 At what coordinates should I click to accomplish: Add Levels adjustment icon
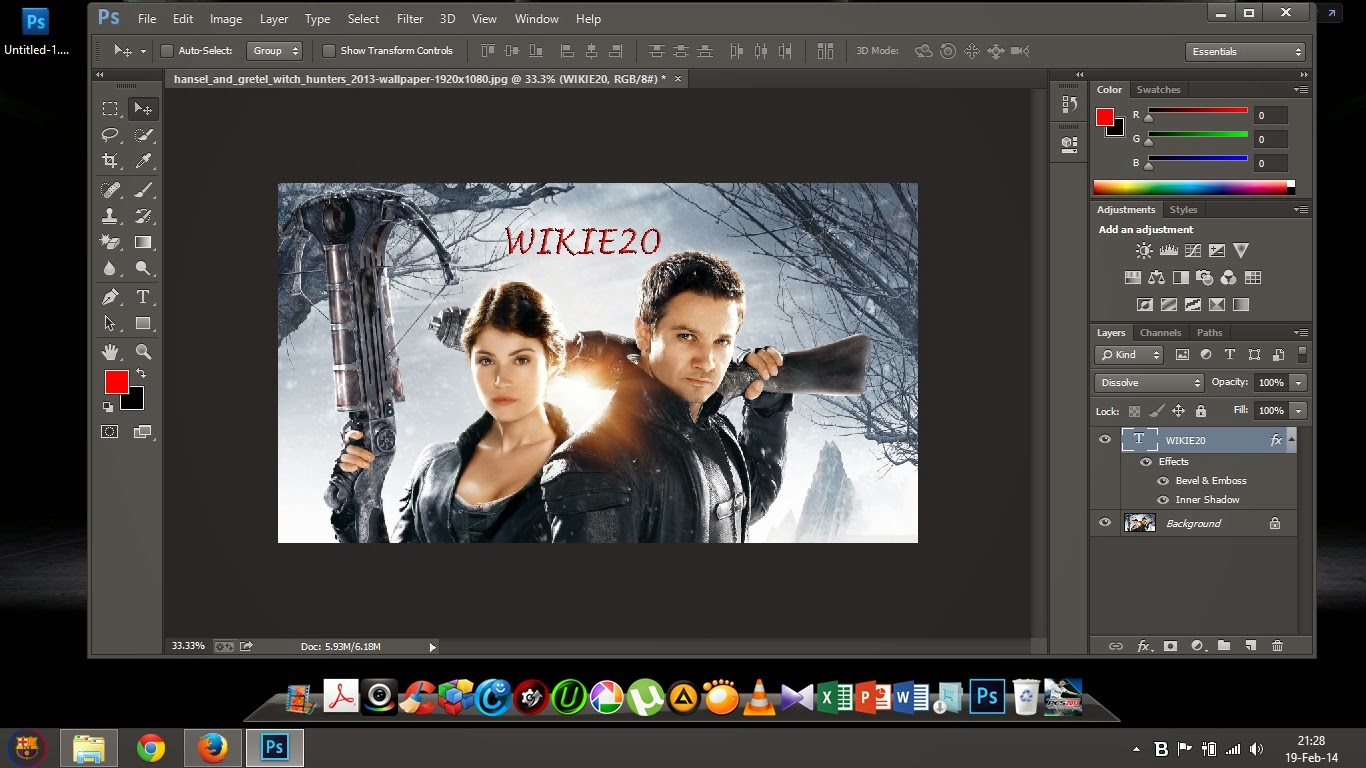point(1168,251)
